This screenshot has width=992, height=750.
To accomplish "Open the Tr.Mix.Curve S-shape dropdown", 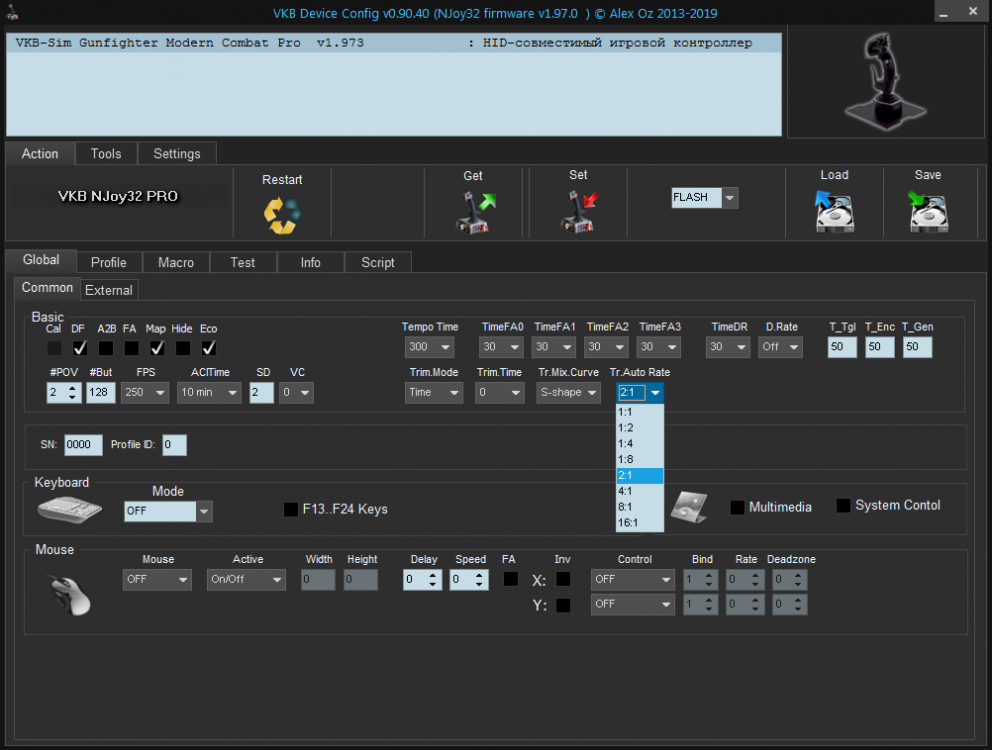I will tap(592, 393).
